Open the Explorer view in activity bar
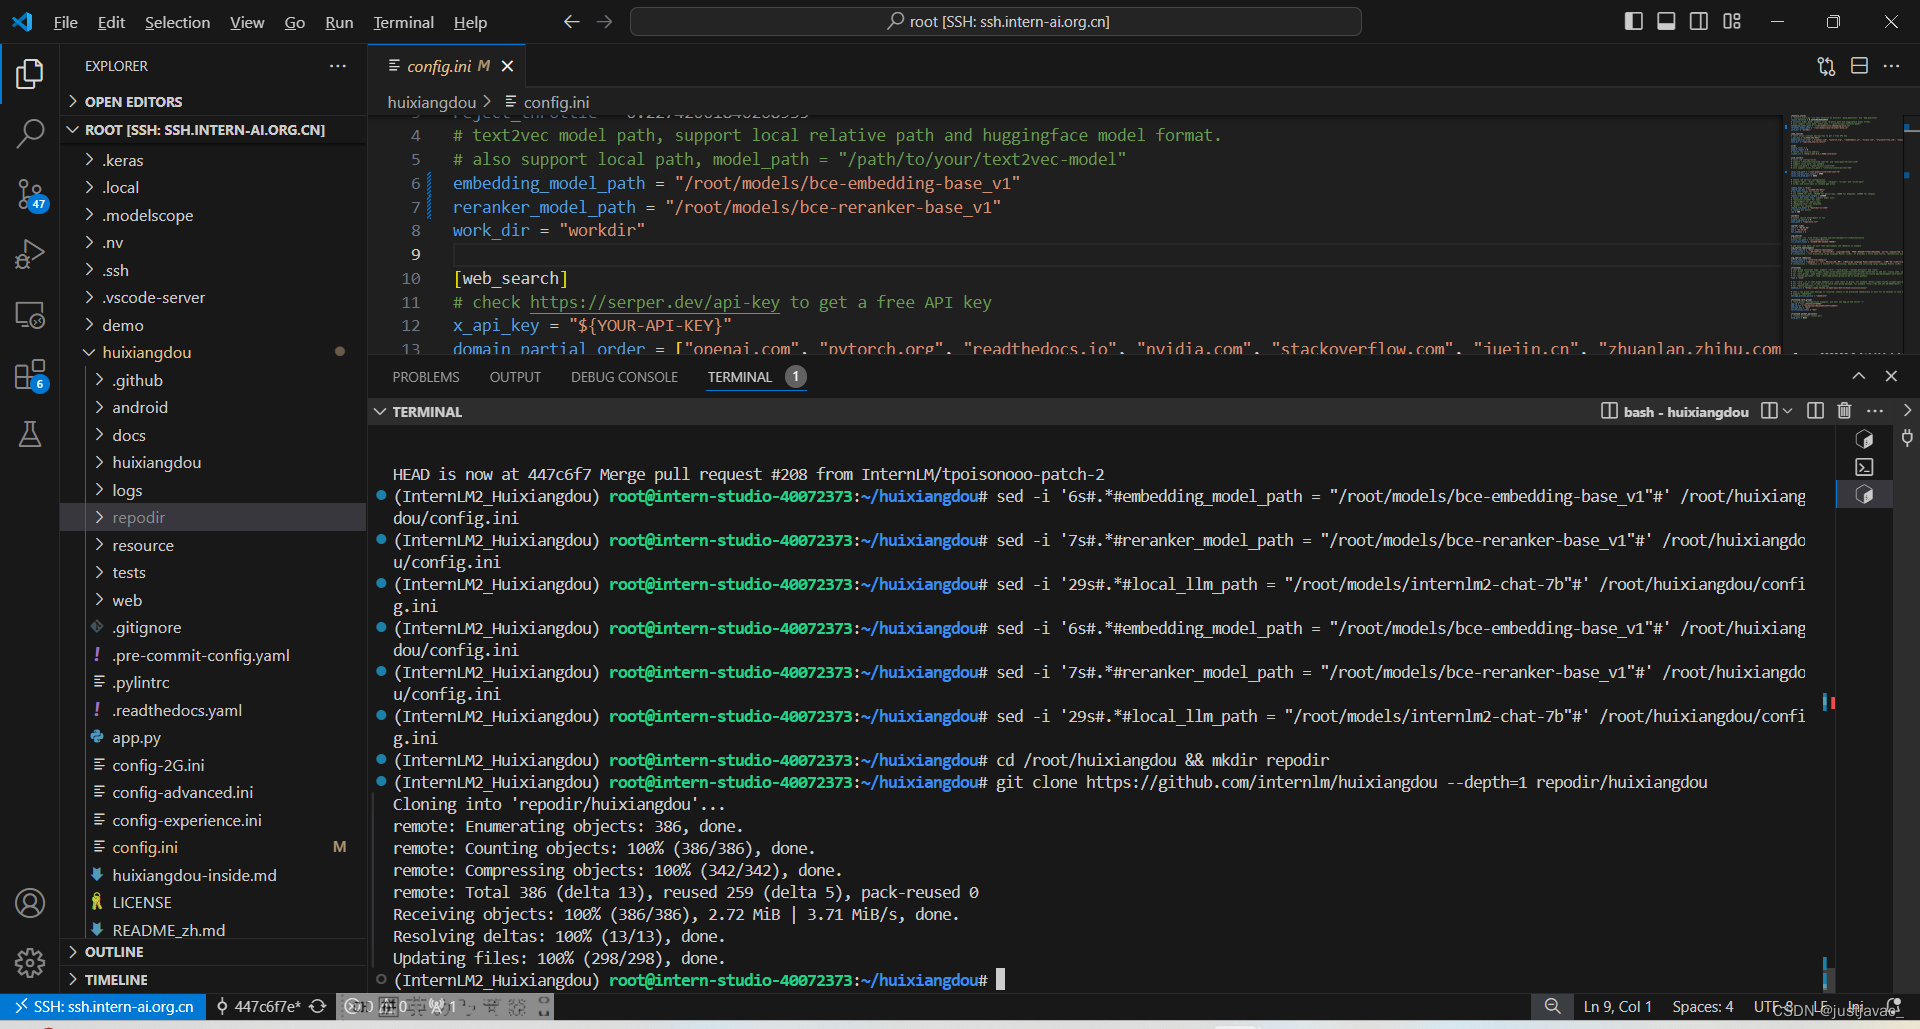The height and width of the screenshot is (1029, 1920). [30, 73]
